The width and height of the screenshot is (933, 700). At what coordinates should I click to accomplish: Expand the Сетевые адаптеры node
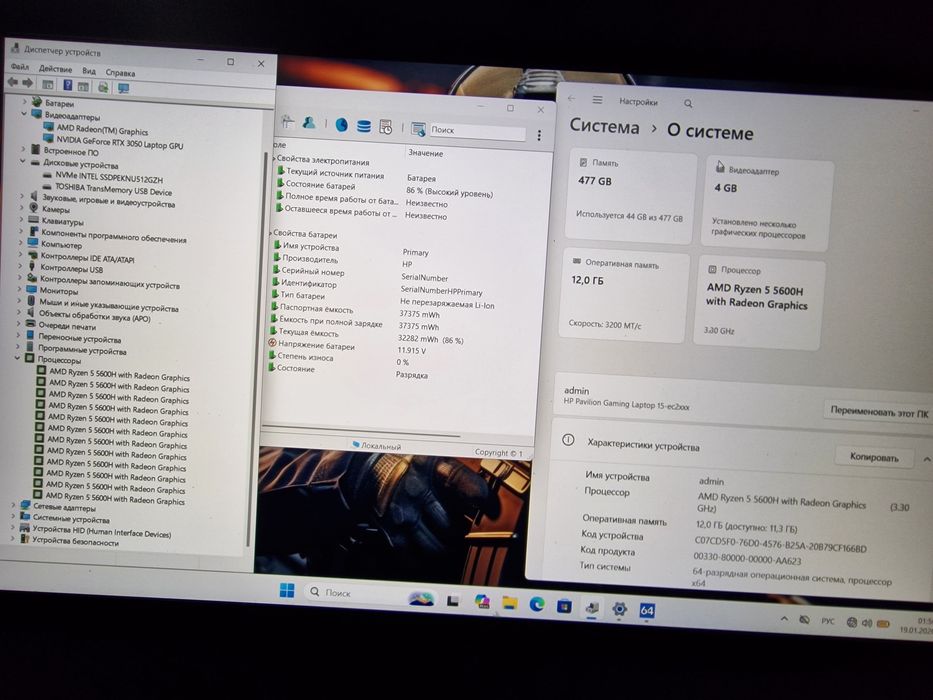click(x=13, y=505)
